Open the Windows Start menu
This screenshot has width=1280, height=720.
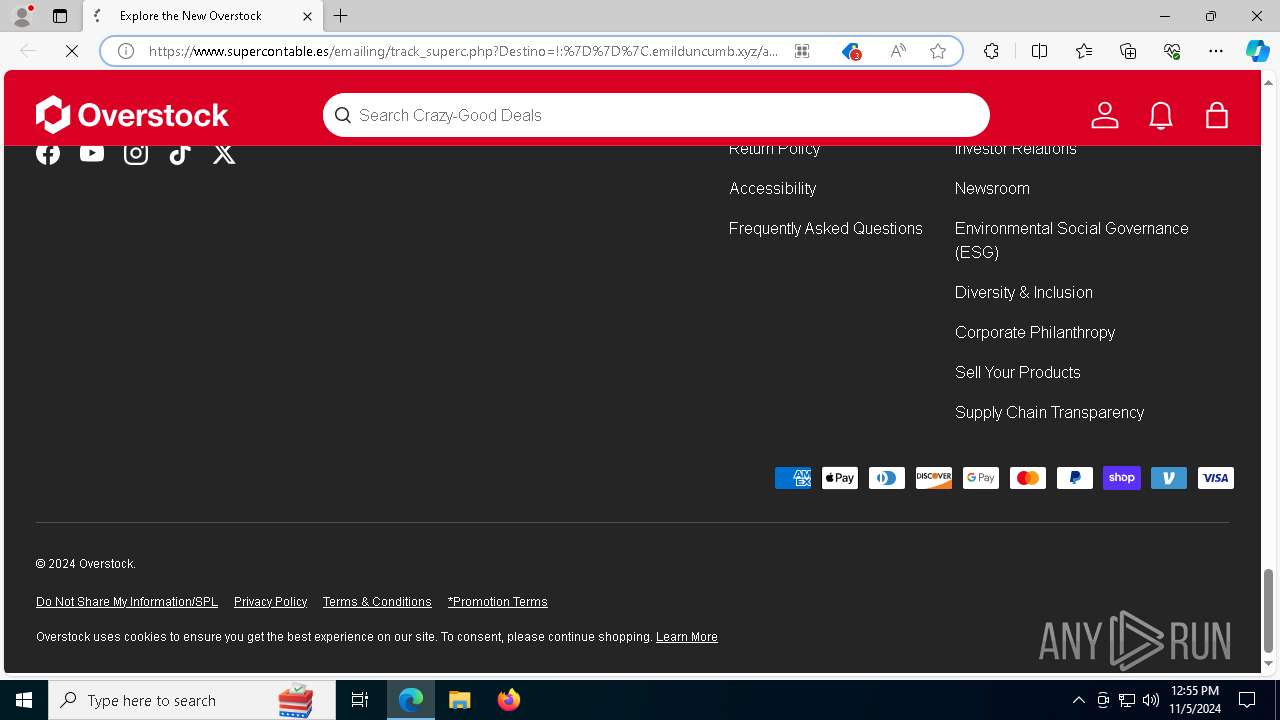click(x=24, y=700)
